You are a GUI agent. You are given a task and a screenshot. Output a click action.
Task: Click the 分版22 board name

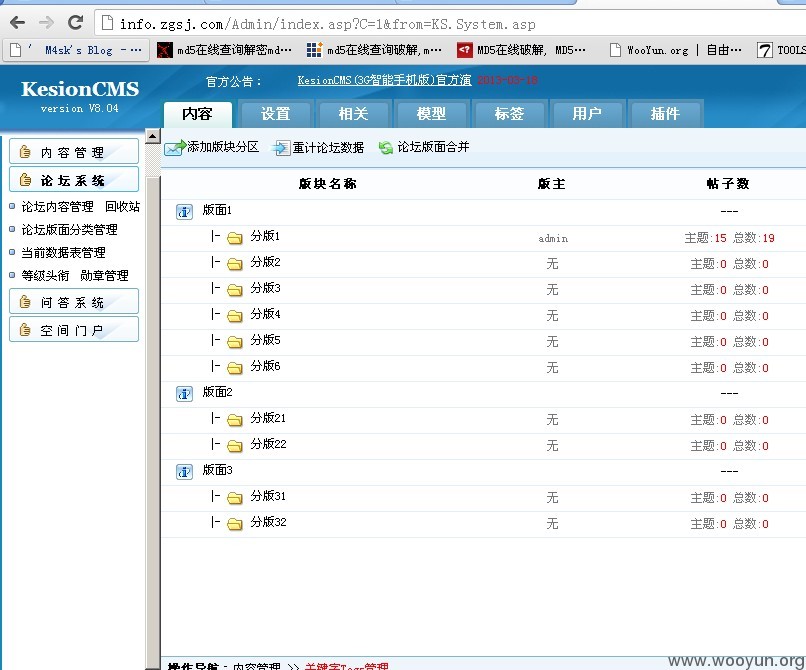[268, 444]
